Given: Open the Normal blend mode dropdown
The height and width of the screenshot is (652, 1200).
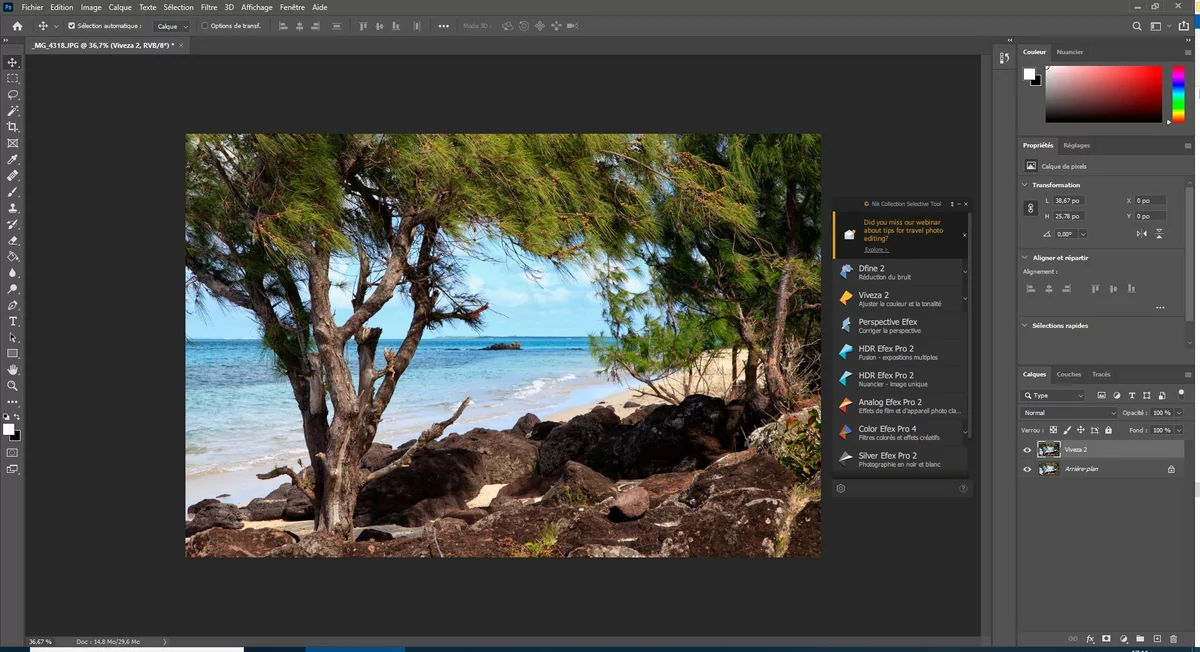Looking at the screenshot, I should click(x=1069, y=413).
